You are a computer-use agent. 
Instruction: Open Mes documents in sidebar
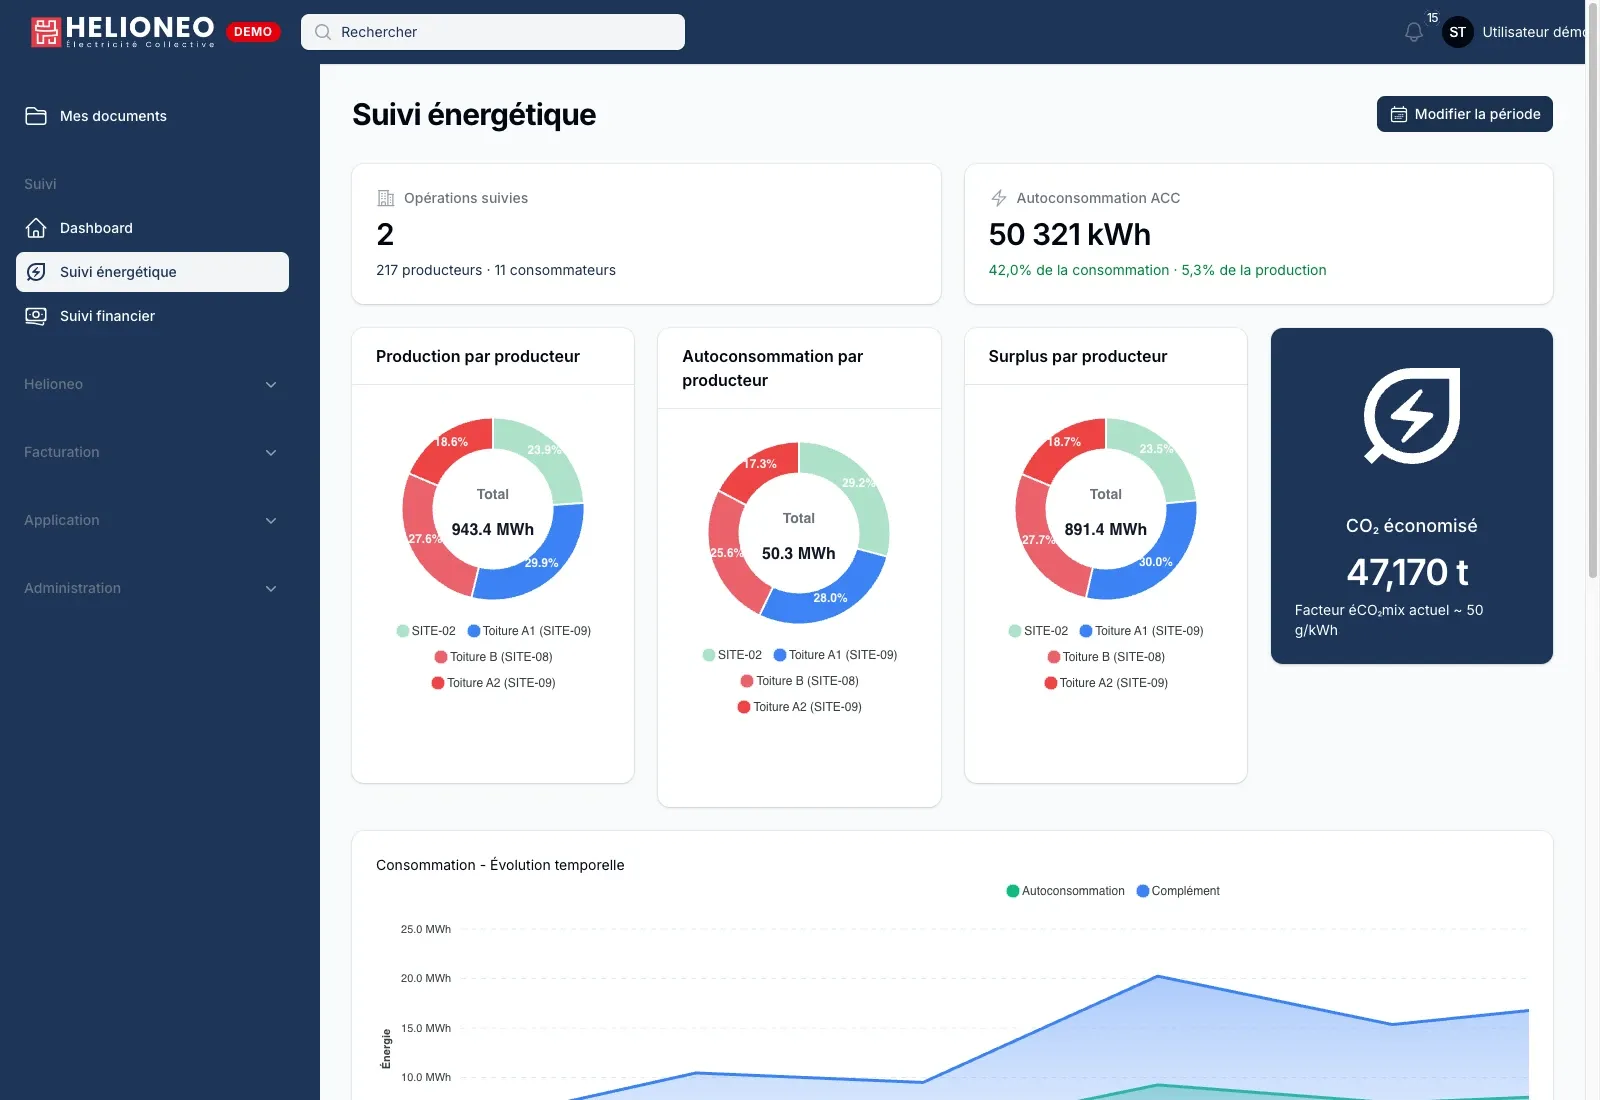(x=152, y=116)
